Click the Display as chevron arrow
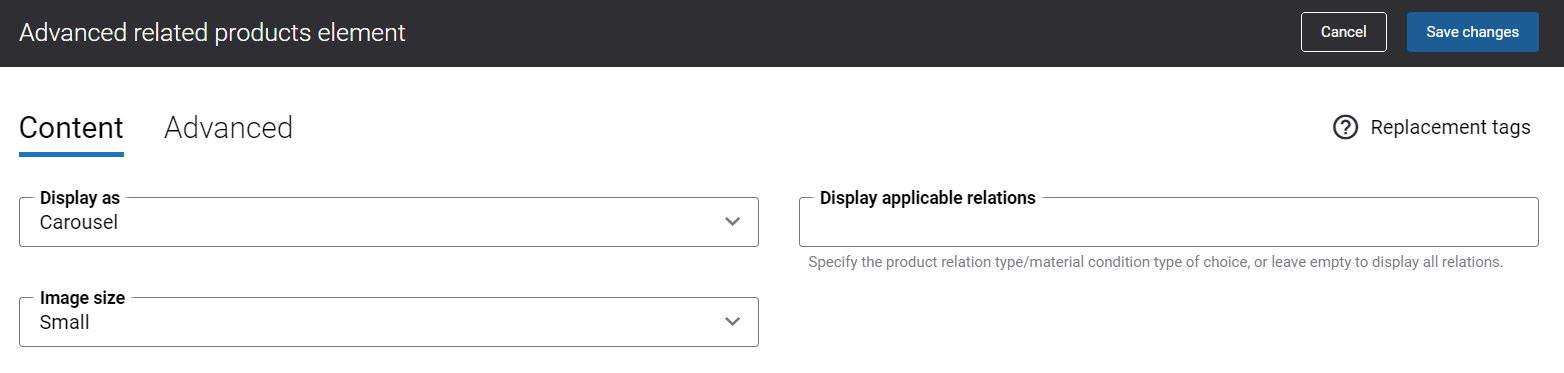Screen dimensions: 1564x373 [733, 222]
